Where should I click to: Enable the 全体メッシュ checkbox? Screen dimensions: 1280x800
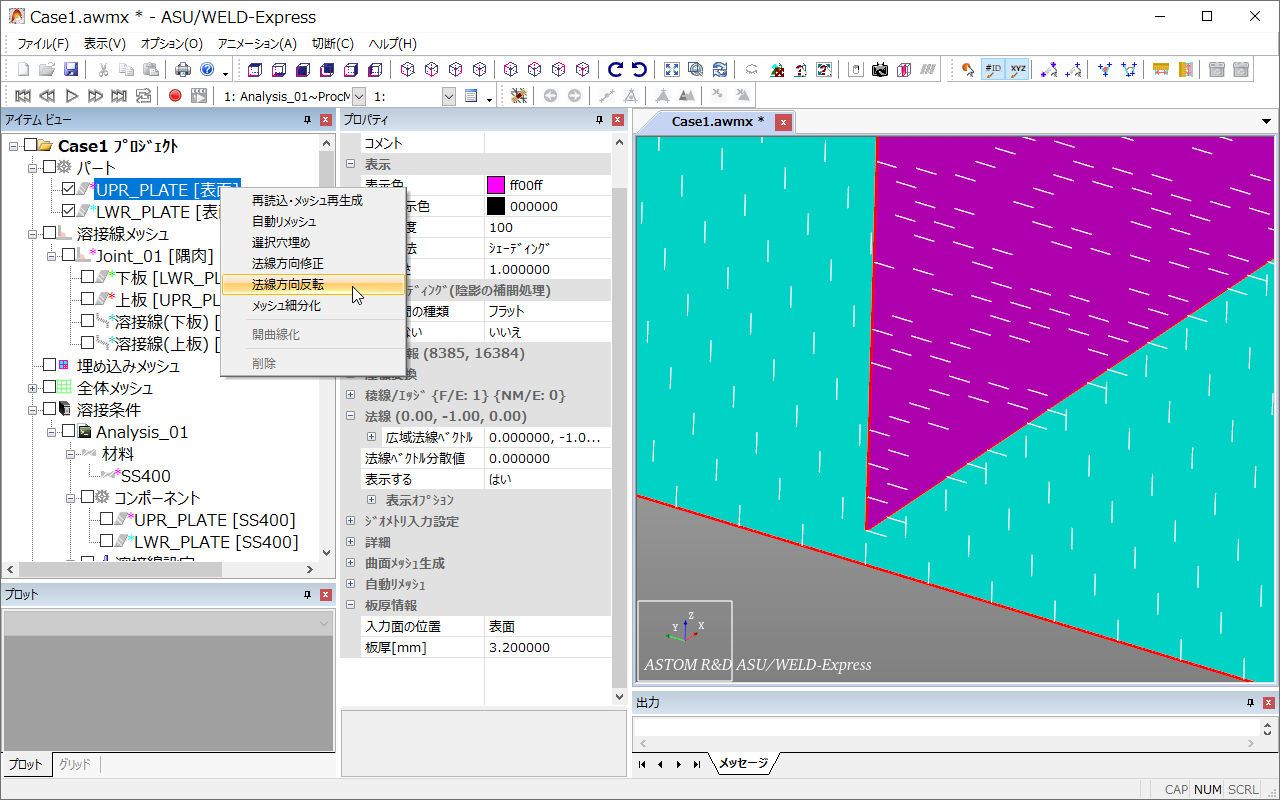pos(49,388)
